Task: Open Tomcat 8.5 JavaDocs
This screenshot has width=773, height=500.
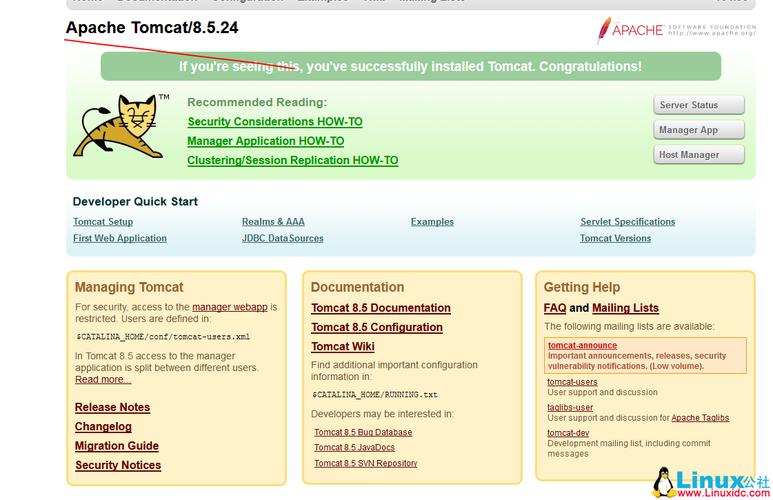Action: tap(354, 448)
